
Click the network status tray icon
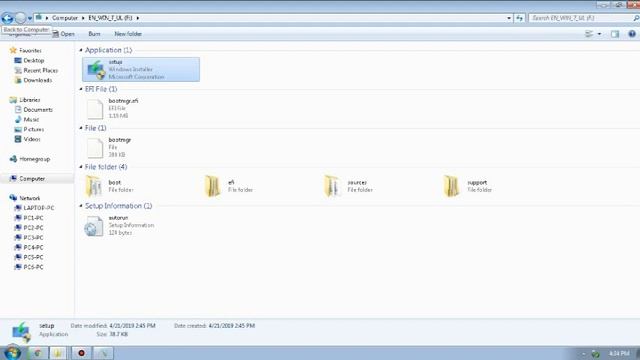pos(596,353)
